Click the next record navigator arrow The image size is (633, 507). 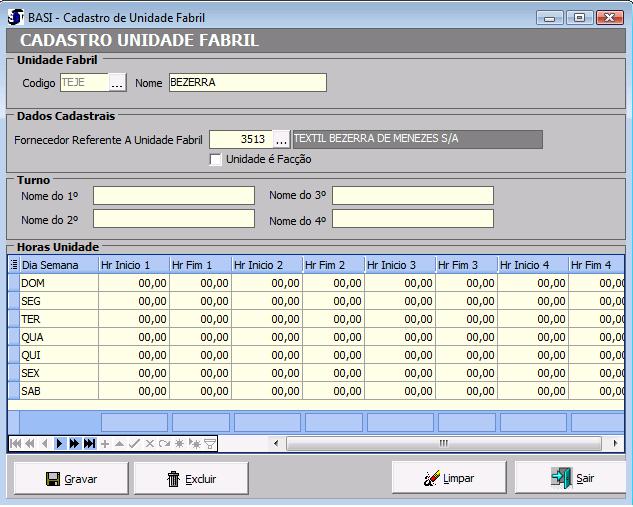click(60, 443)
